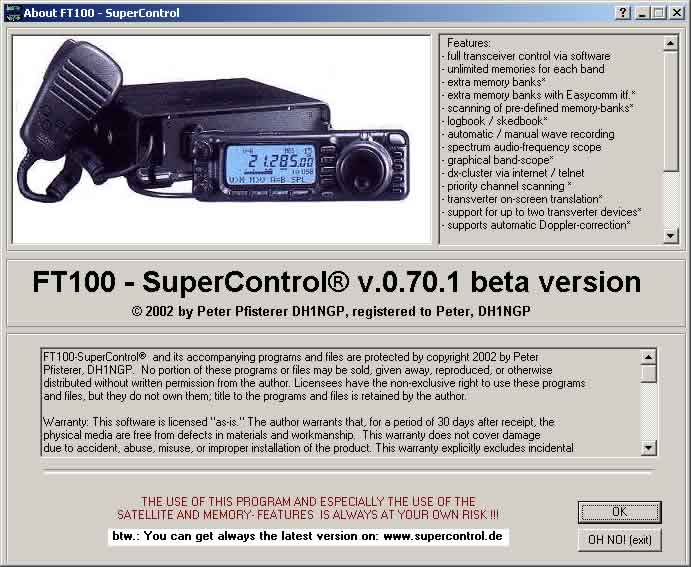Click 'unlimited memories for each band' line
The width and height of the screenshot is (691, 567).
(526, 69)
